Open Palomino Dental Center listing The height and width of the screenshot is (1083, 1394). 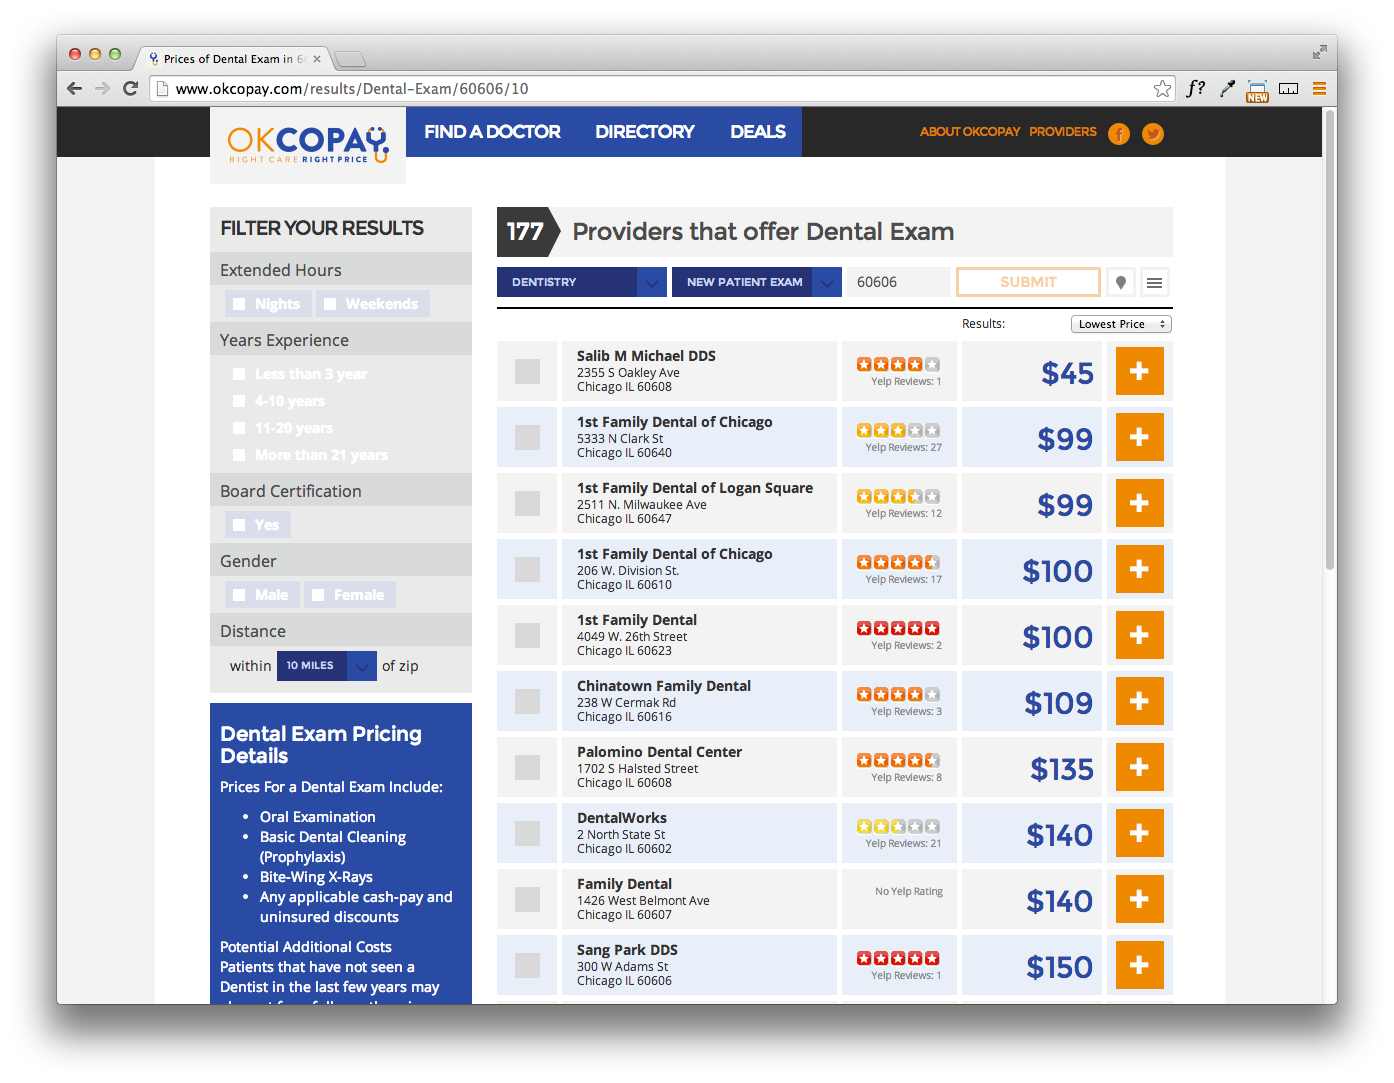point(659,752)
